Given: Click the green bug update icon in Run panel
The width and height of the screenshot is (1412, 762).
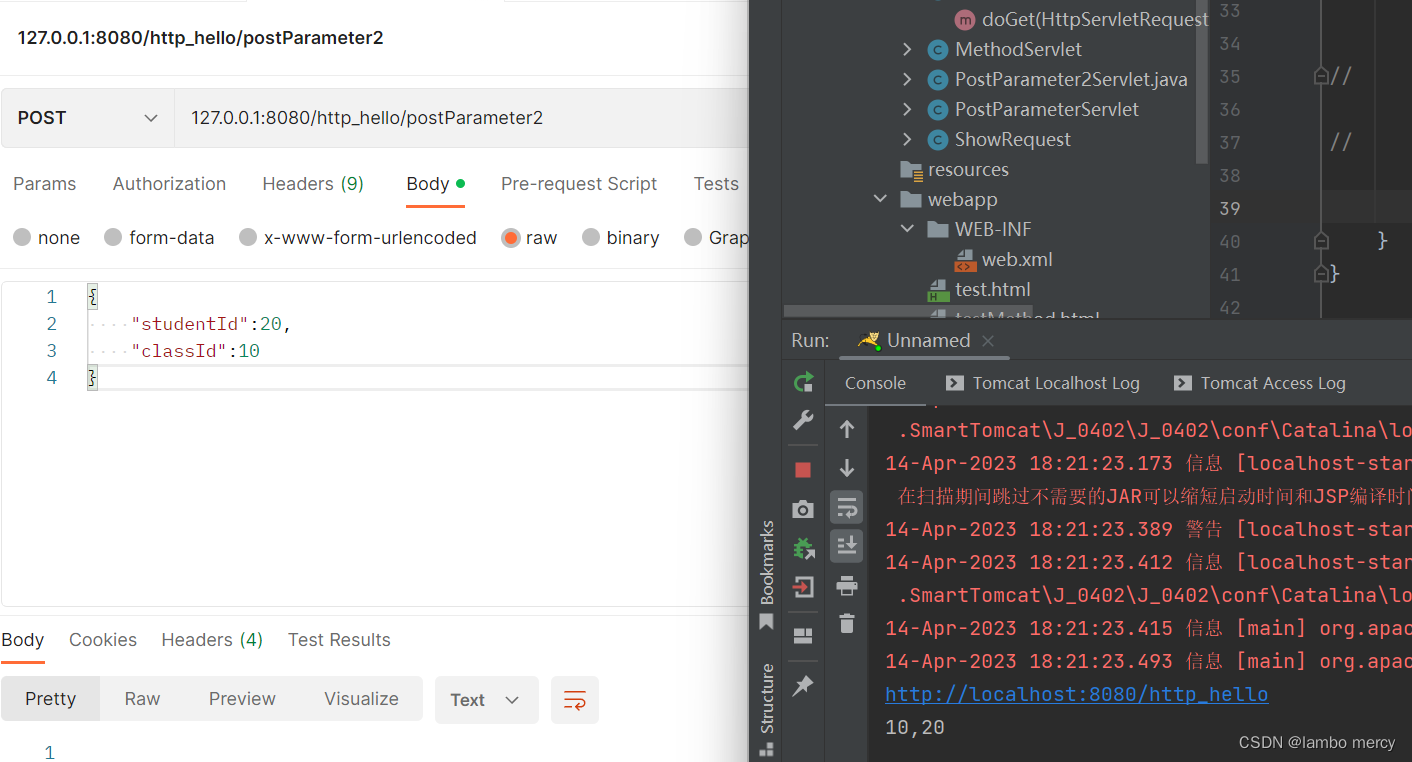Looking at the screenshot, I should pyautogui.click(x=803, y=548).
